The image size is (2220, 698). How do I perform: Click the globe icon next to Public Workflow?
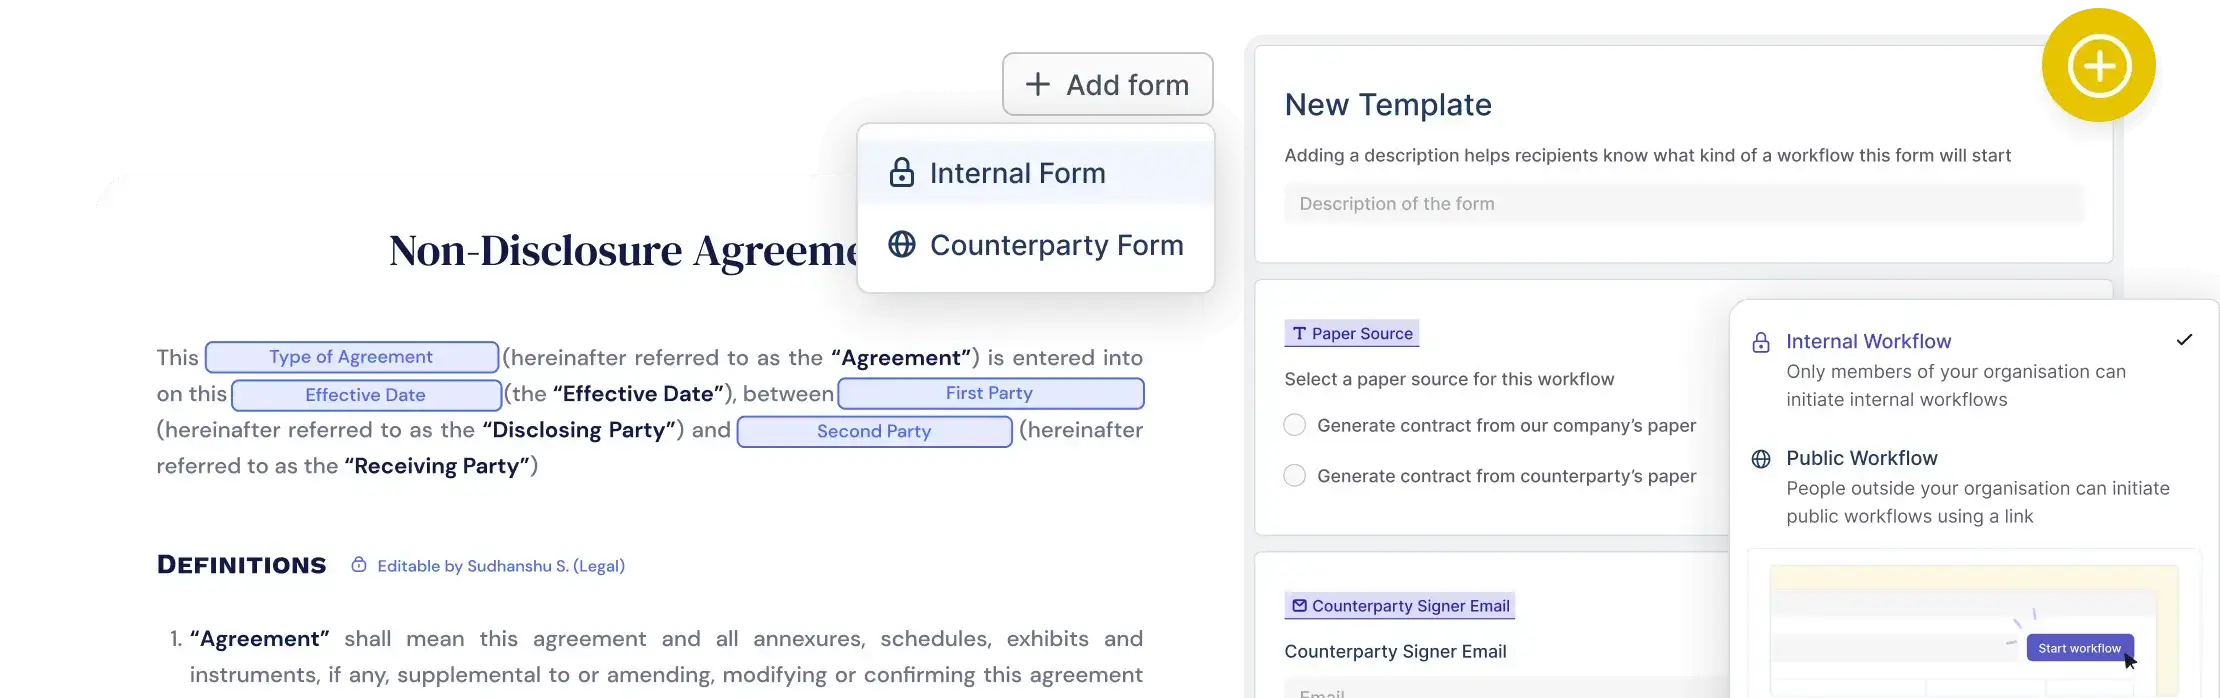click(1761, 459)
